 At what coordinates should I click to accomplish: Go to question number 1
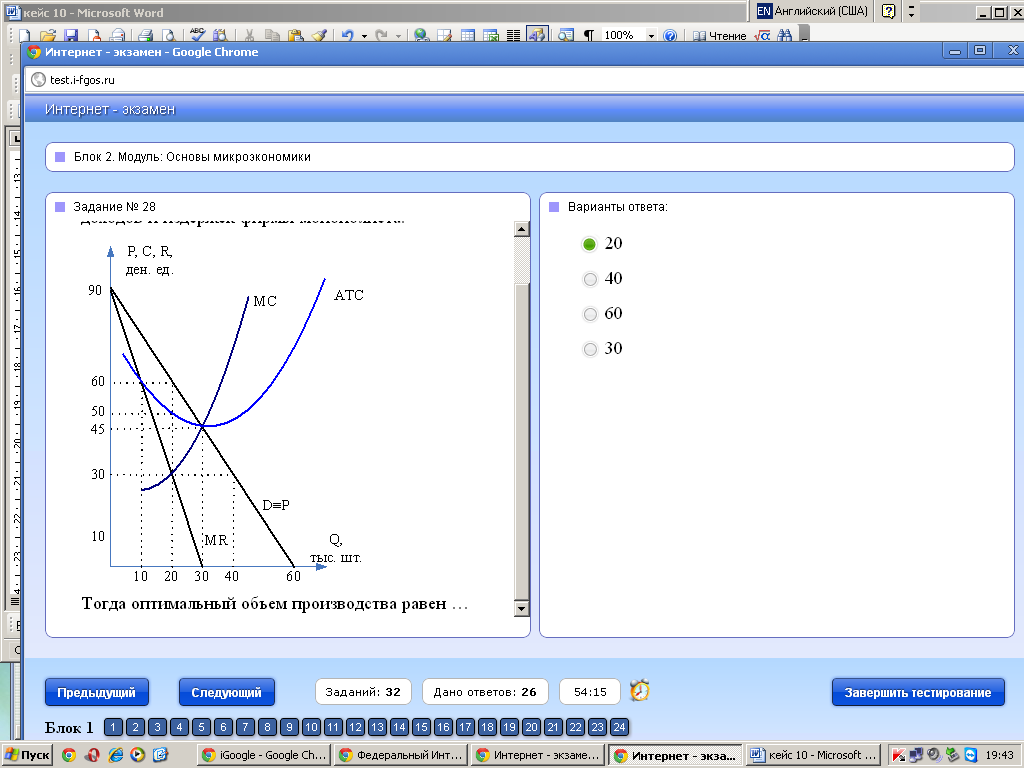coord(113,727)
